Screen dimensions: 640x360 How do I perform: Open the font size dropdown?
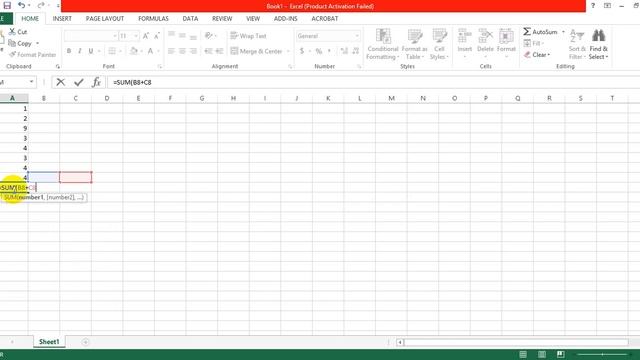[x=136, y=36]
